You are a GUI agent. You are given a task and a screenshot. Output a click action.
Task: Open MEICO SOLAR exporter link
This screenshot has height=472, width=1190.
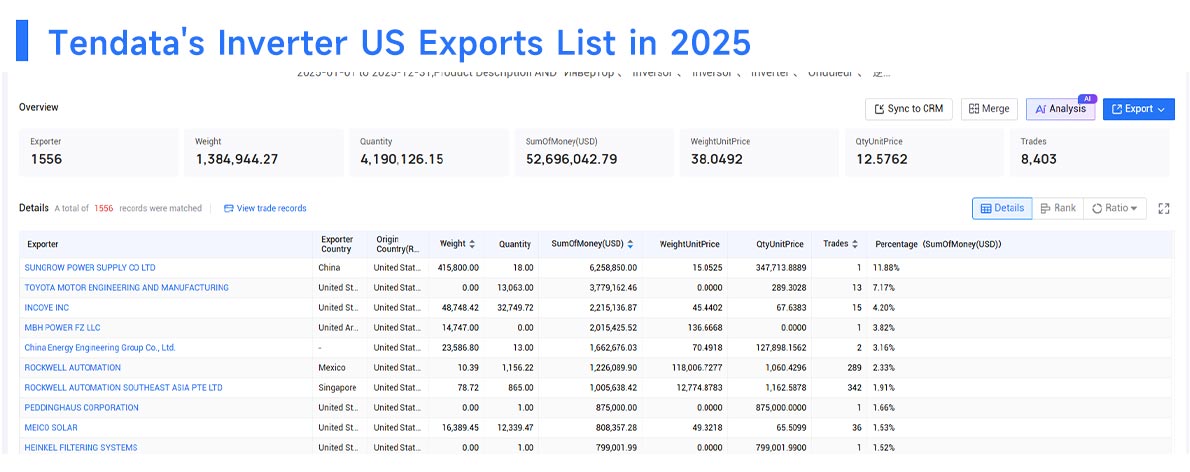click(x=51, y=428)
